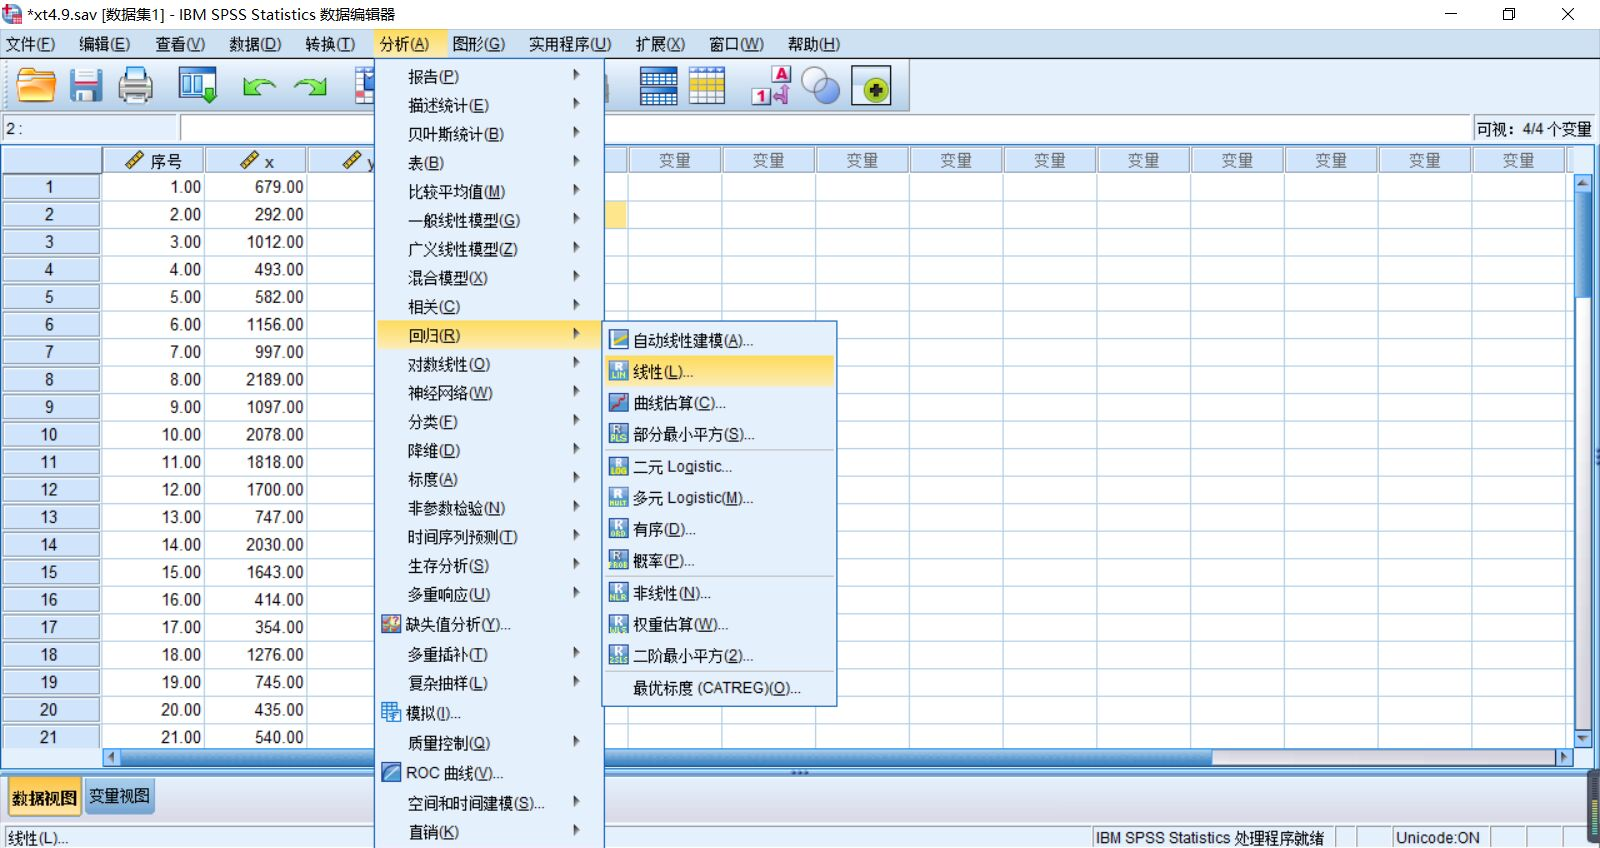Viewport: 1600px width, 848px height.
Task: Click the Open data document folder icon
Action: (x=36, y=86)
